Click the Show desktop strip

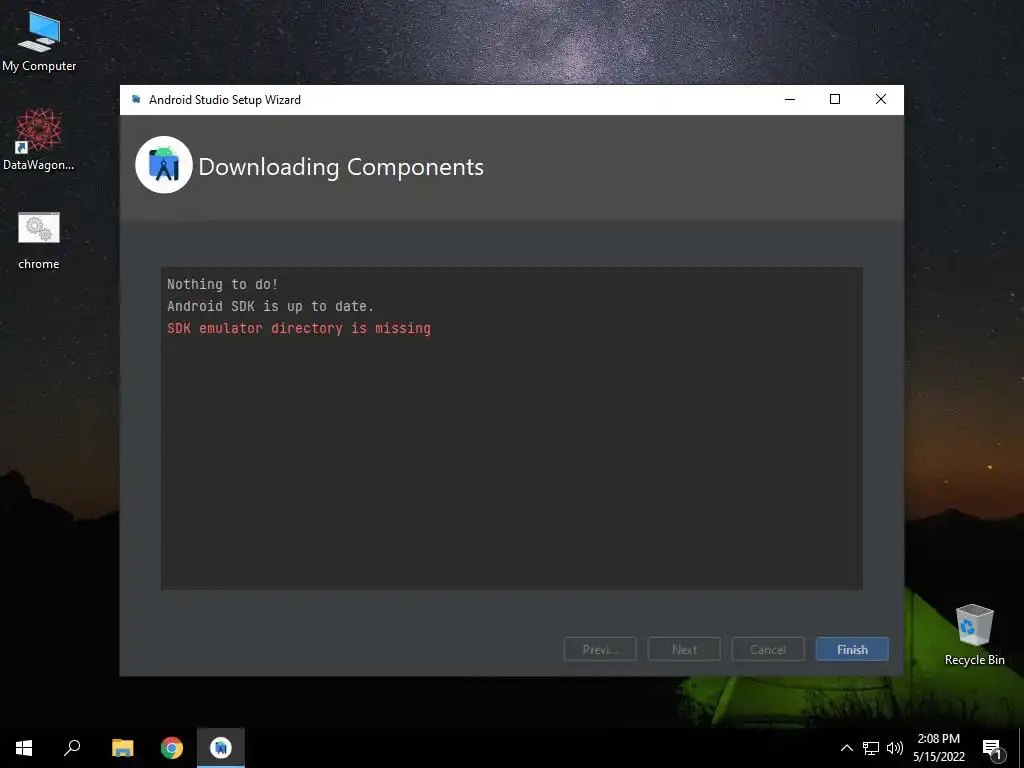tap(1021, 748)
